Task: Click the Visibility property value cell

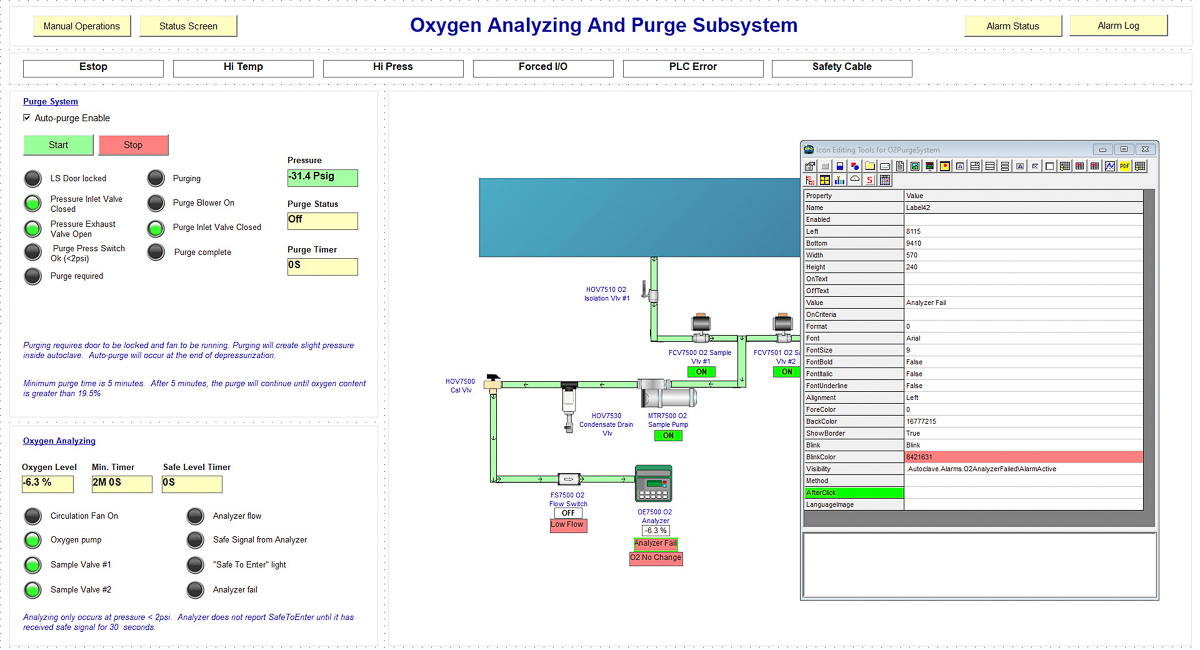Action: click(1023, 469)
